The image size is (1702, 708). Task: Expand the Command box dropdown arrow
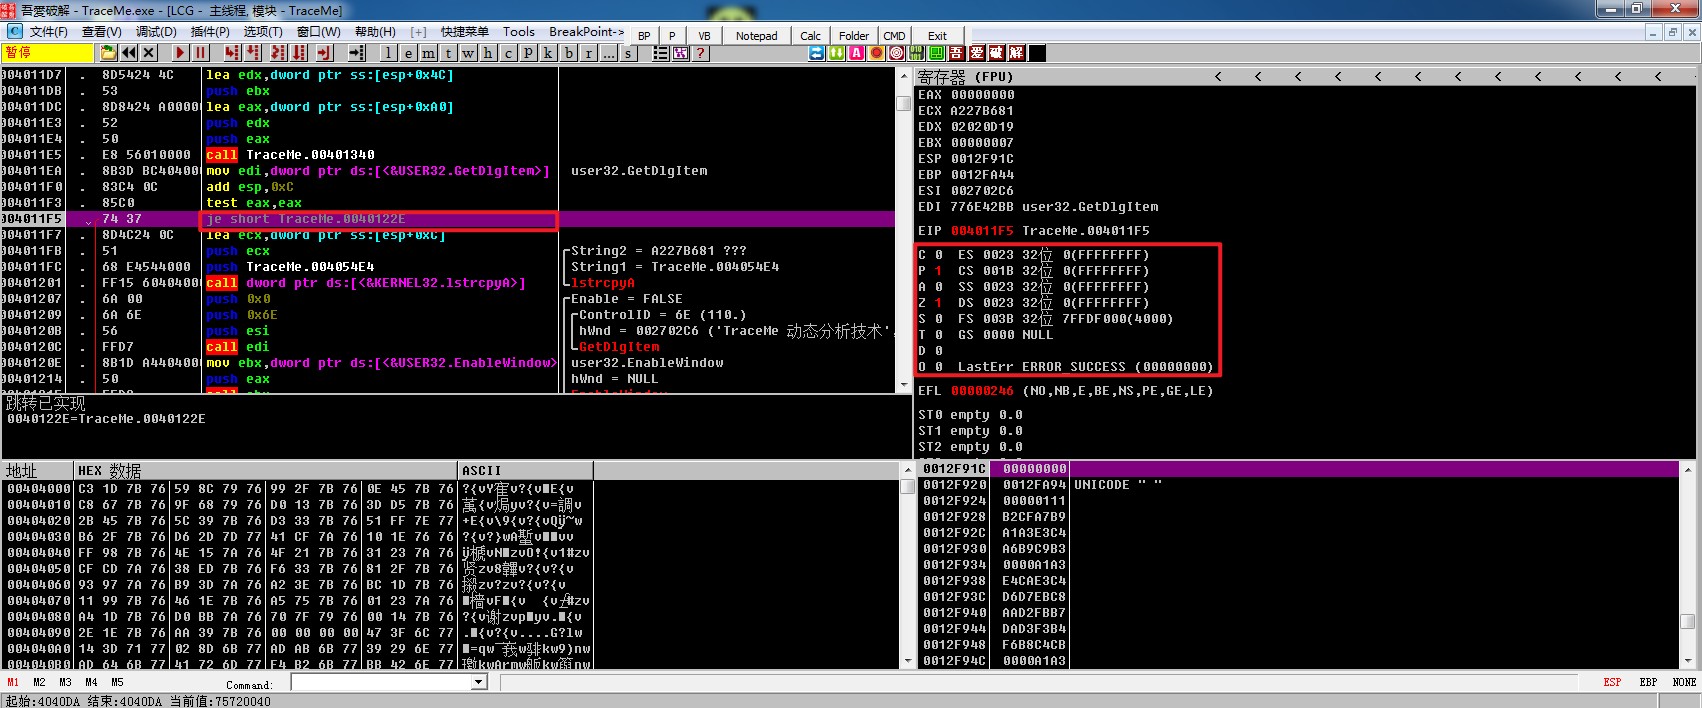479,682
